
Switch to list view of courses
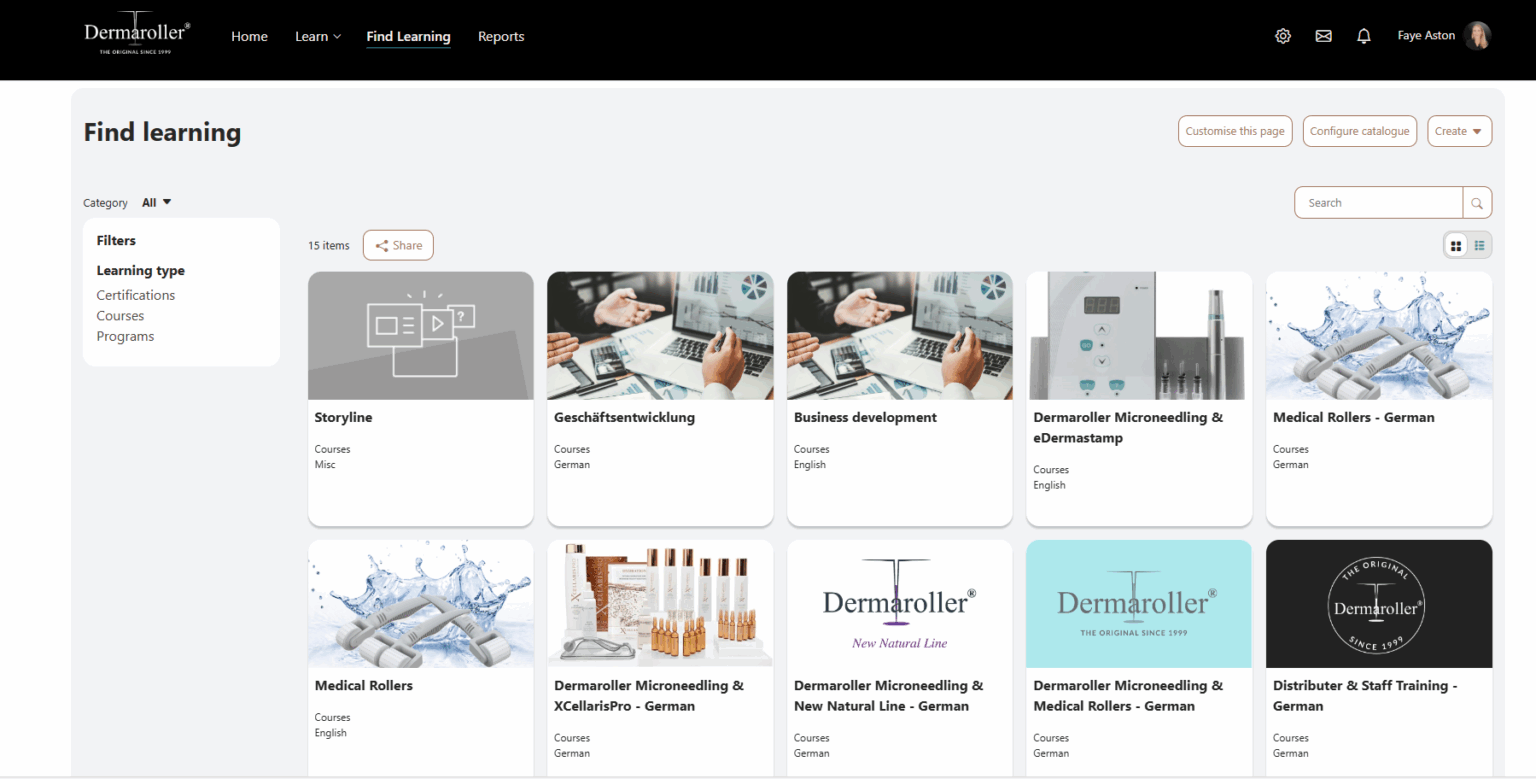(x=1479, y=245)
